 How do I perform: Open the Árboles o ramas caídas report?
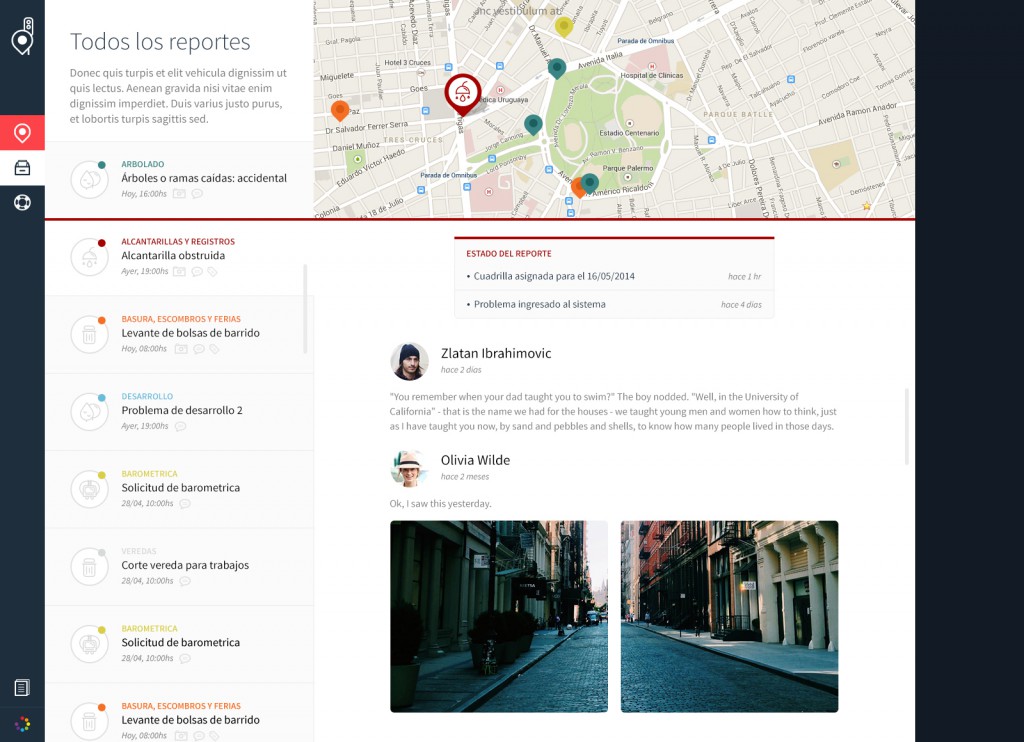click(x=203, y=178)
